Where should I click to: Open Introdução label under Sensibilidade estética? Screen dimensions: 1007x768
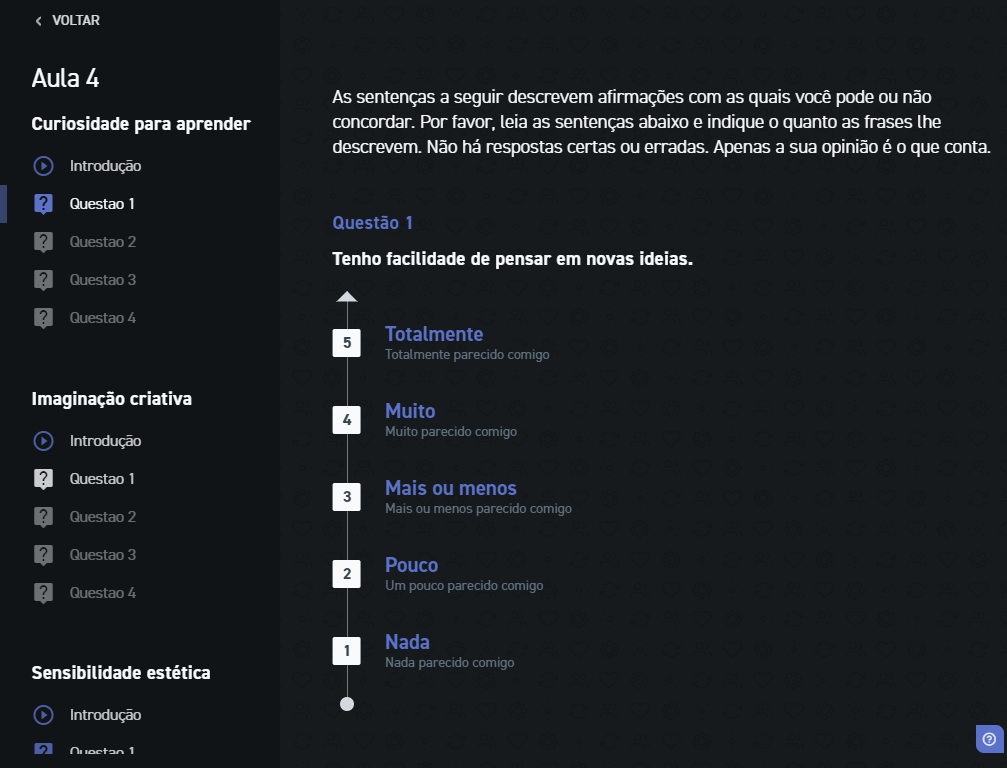(105, 715)
